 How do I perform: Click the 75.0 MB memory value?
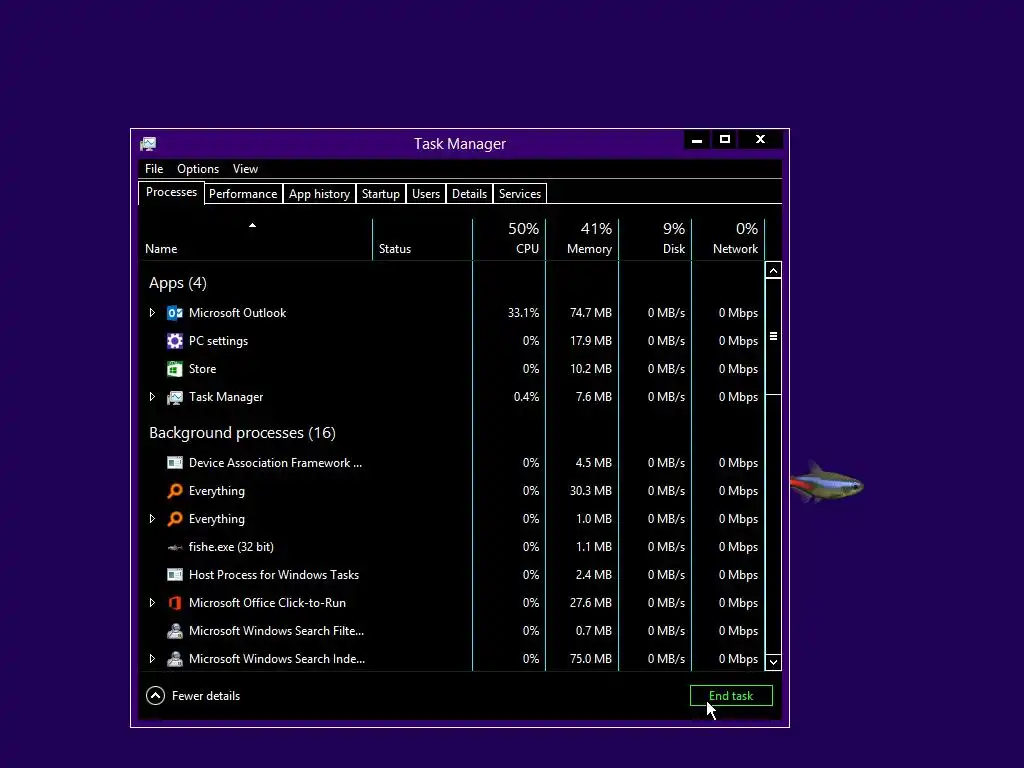590,659
